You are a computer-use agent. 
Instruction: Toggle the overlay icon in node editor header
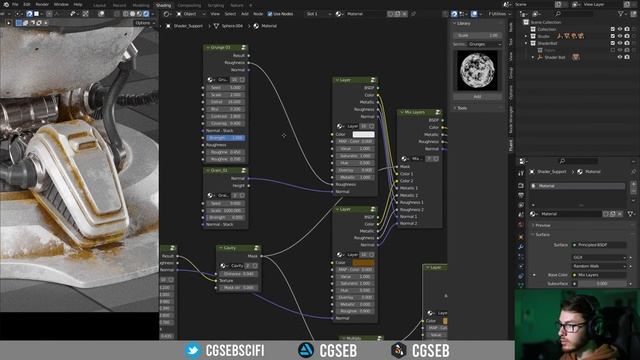coord(474,14)
